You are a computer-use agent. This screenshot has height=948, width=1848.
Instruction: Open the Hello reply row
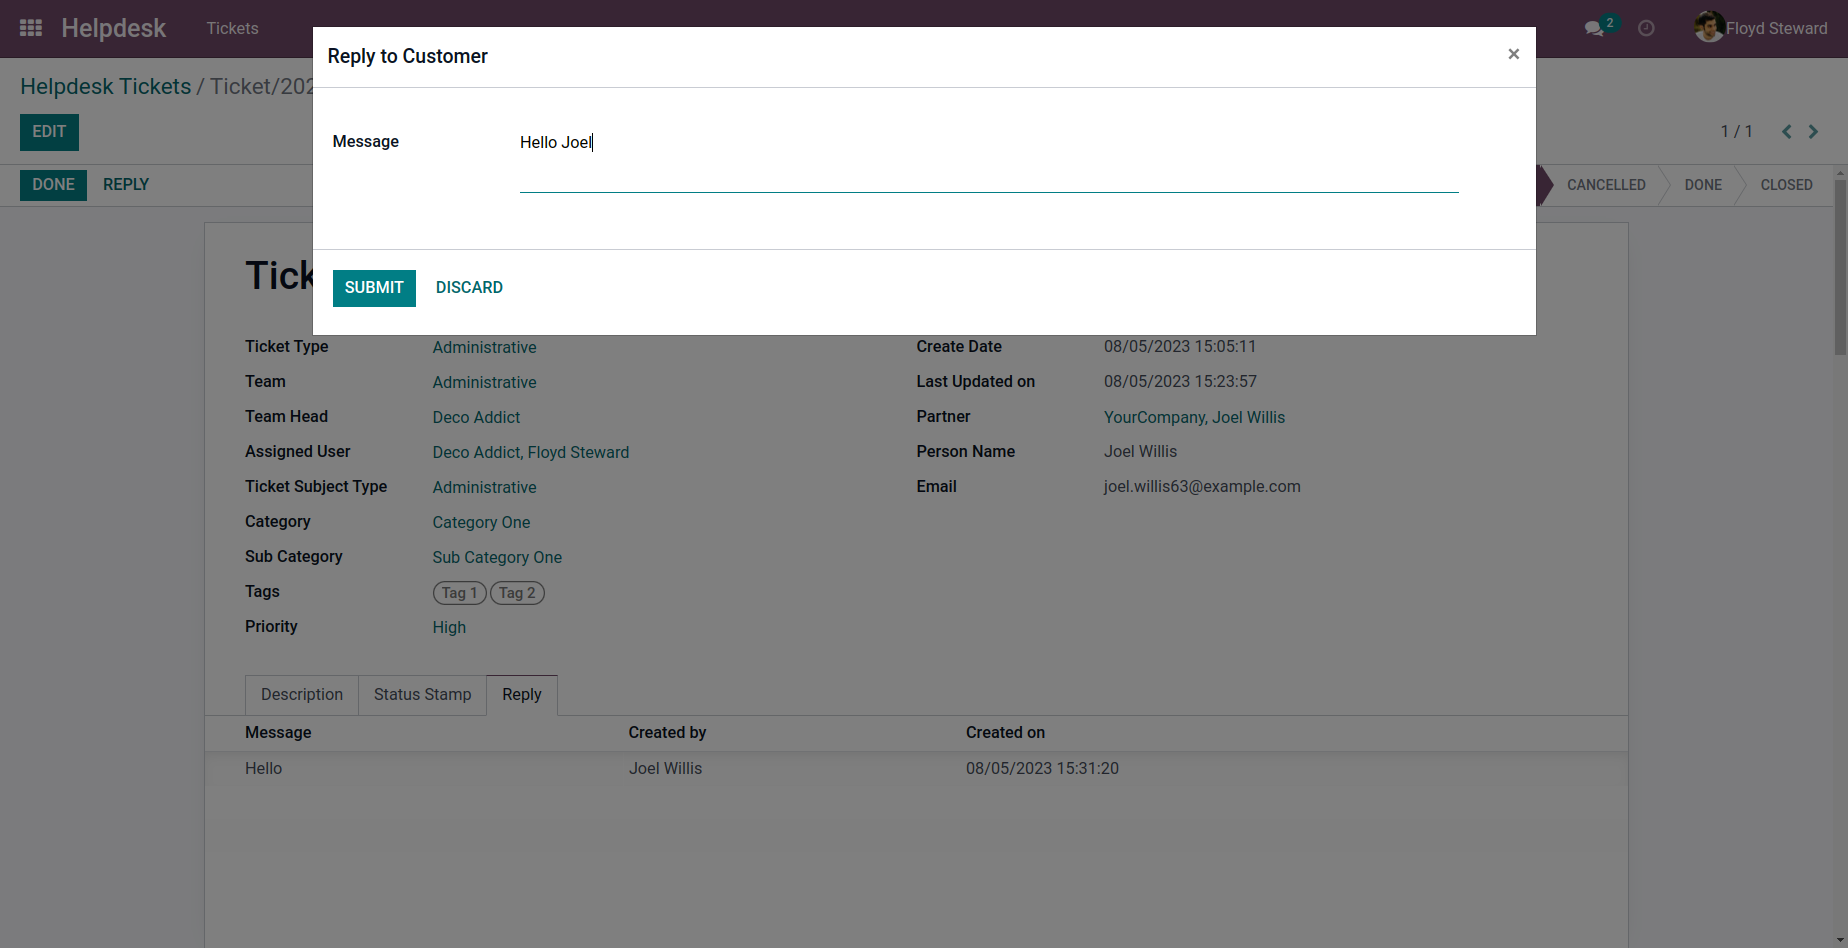(x=916, y=769)
